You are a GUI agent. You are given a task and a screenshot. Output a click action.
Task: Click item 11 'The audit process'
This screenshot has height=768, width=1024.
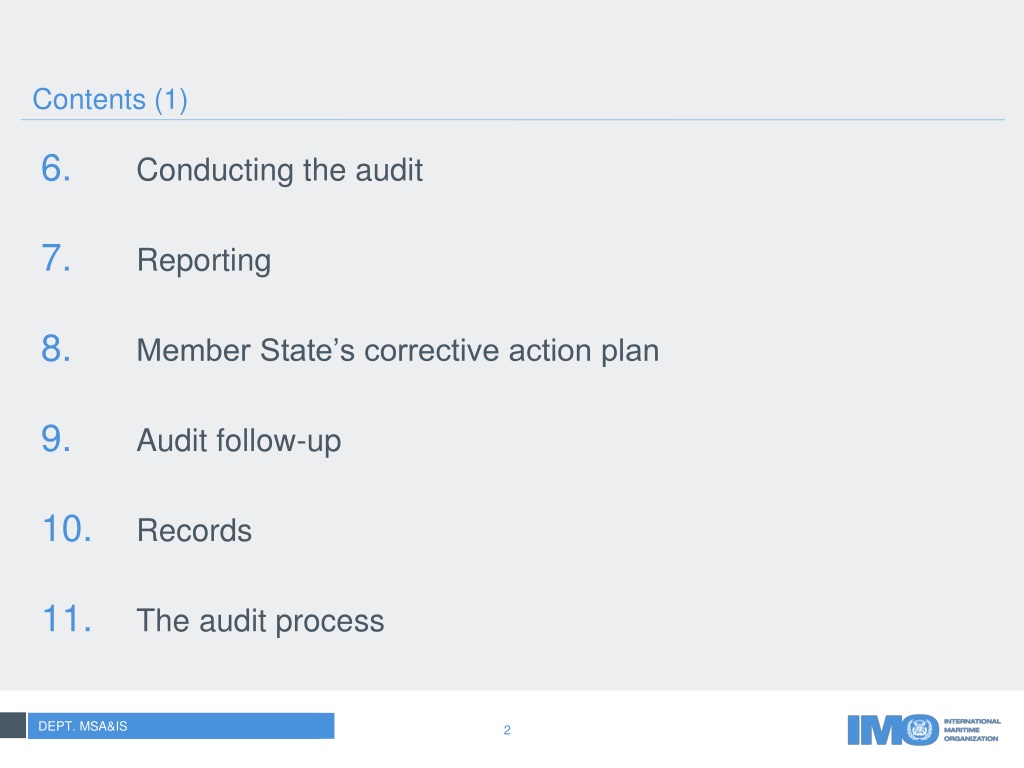(261, 620)
